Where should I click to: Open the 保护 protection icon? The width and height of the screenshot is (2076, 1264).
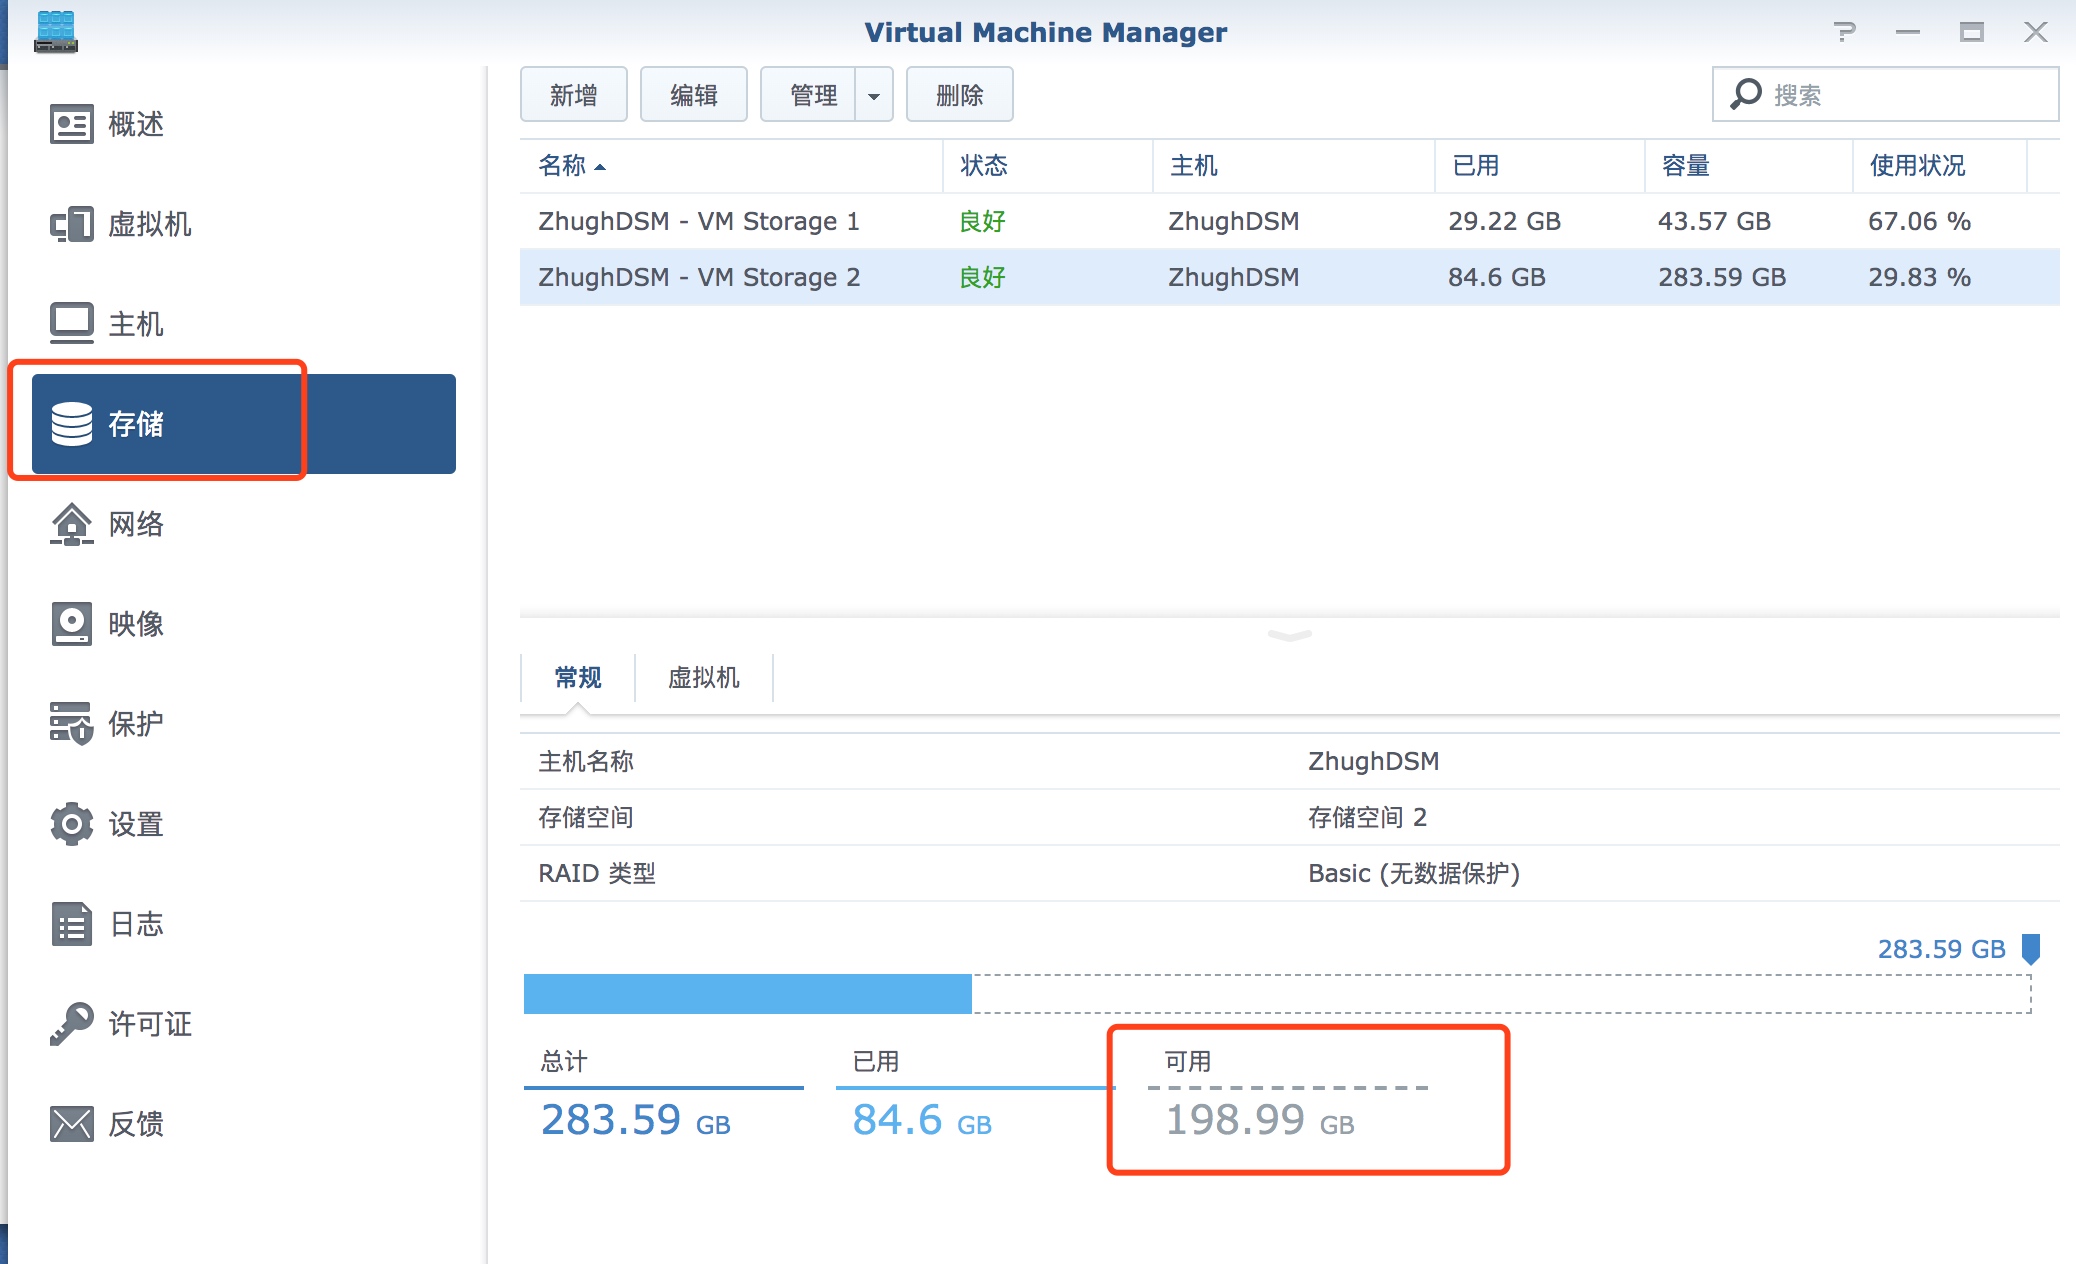[x=71, y=723]
